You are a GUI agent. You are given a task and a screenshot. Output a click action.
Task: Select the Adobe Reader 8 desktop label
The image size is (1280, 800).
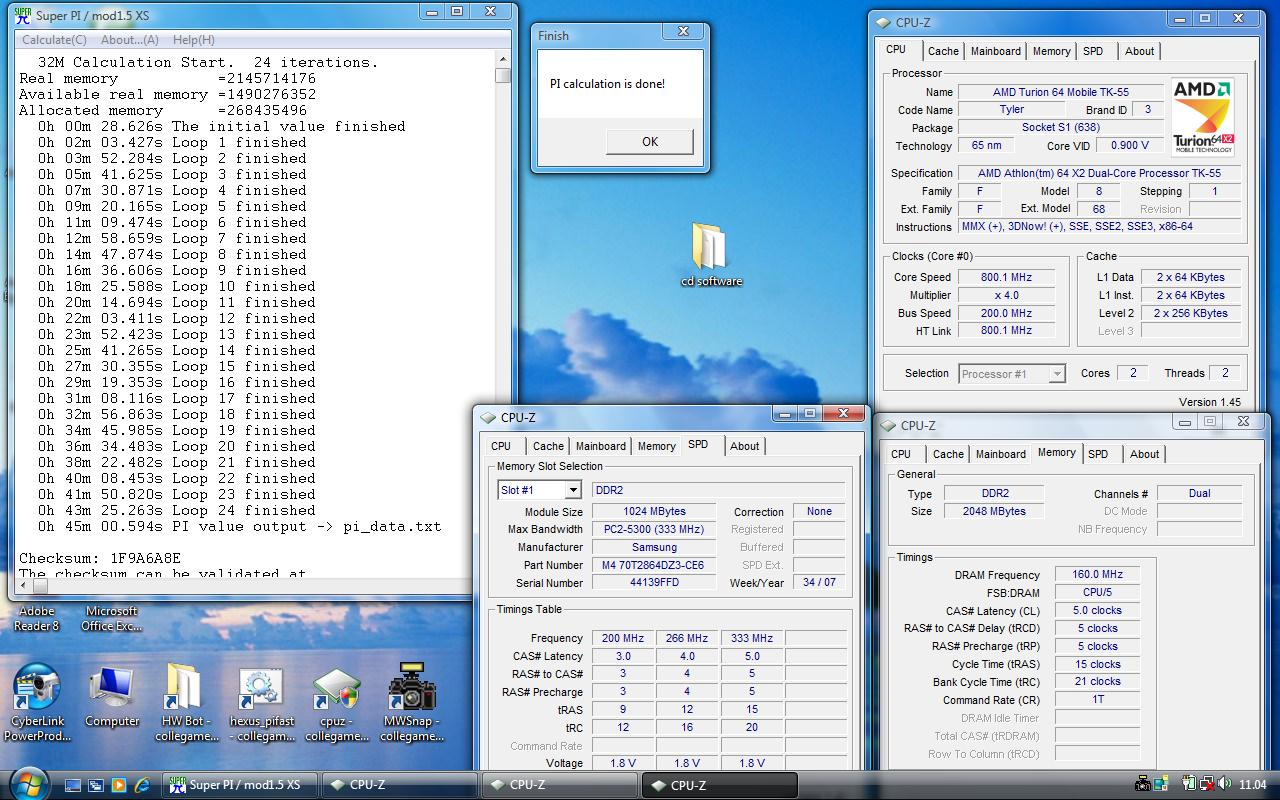tap(37, 618)
